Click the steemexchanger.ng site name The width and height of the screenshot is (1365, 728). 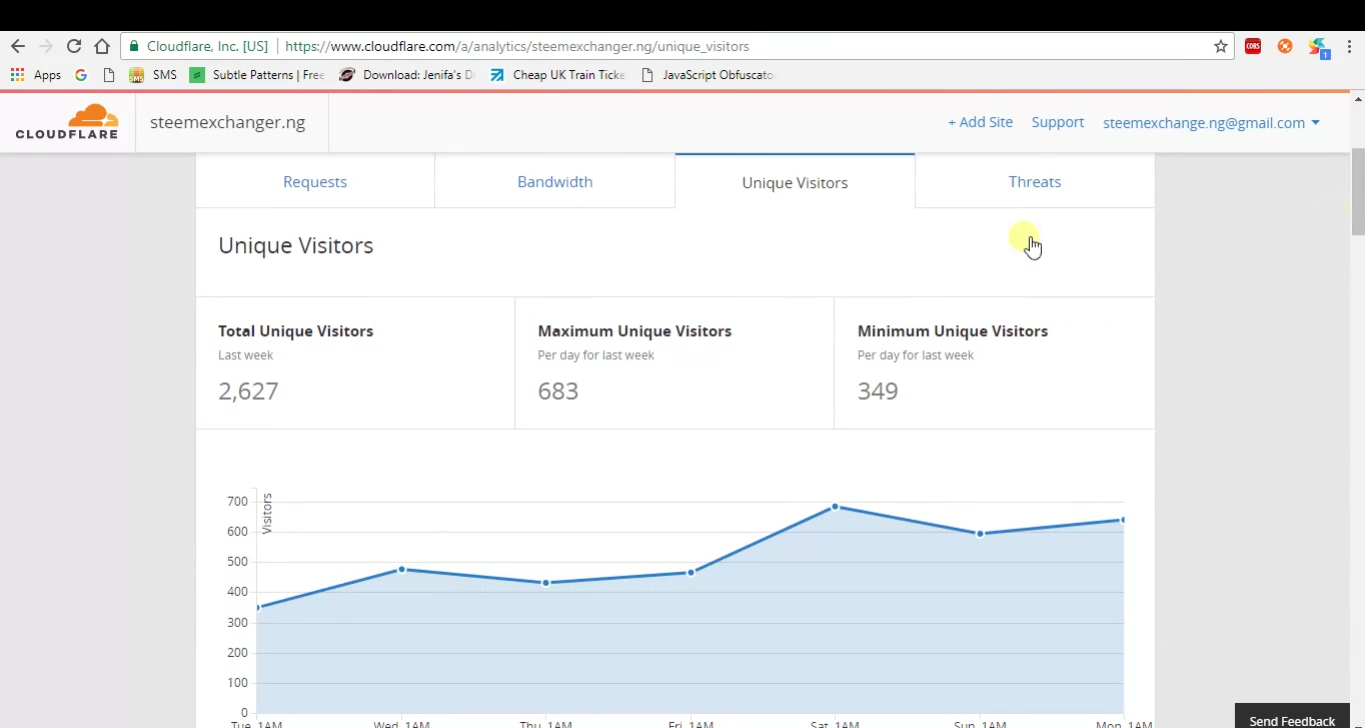(228, 122)
